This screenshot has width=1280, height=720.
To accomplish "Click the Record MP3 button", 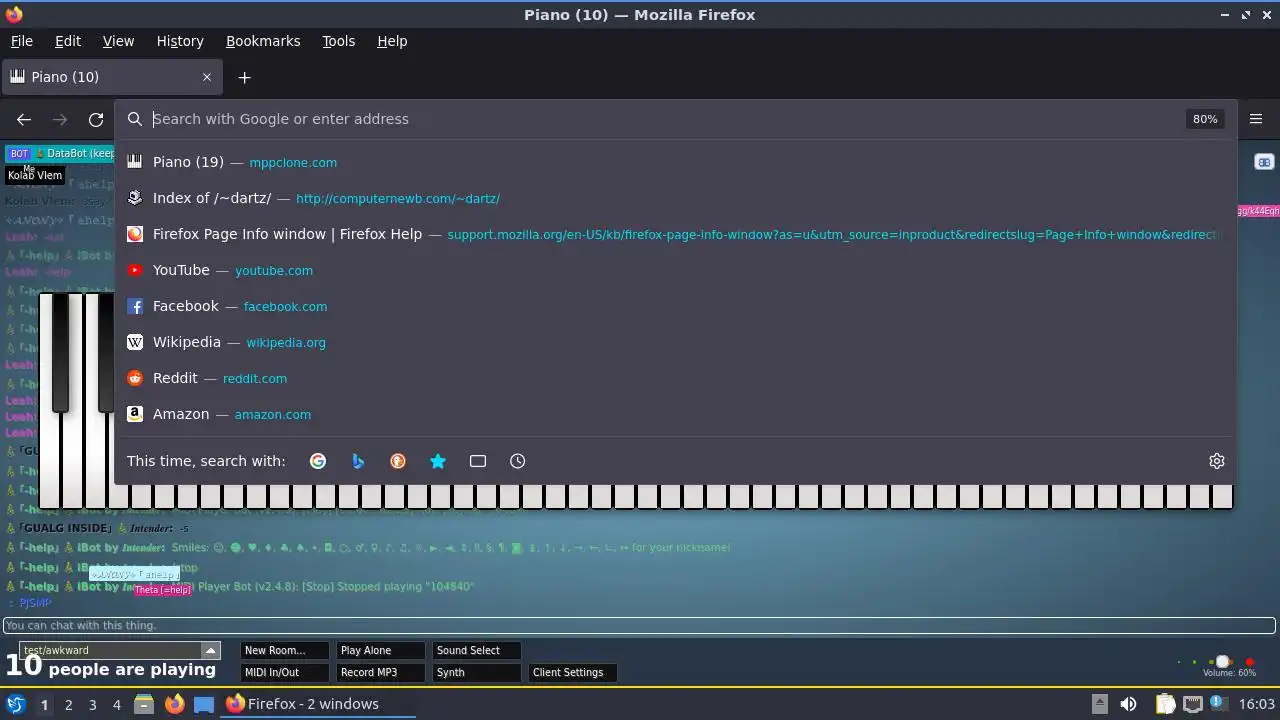I will 381,672.
